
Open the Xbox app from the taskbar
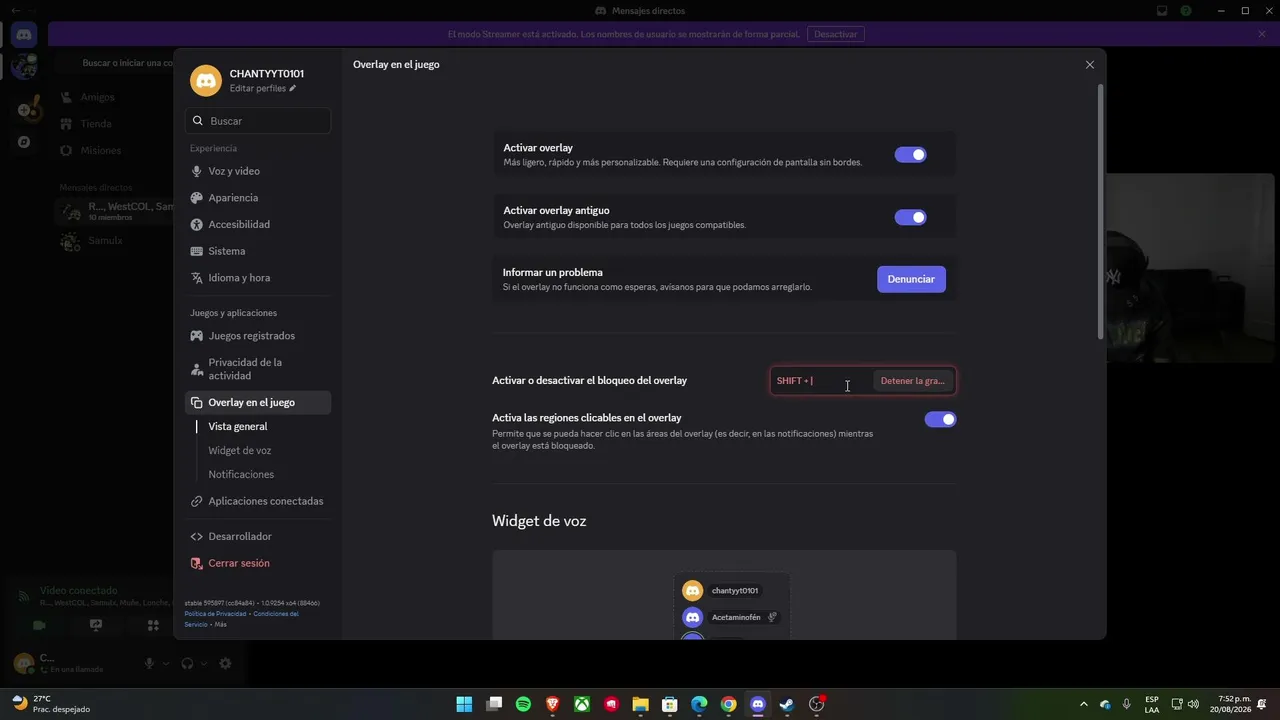click(582, 704)
